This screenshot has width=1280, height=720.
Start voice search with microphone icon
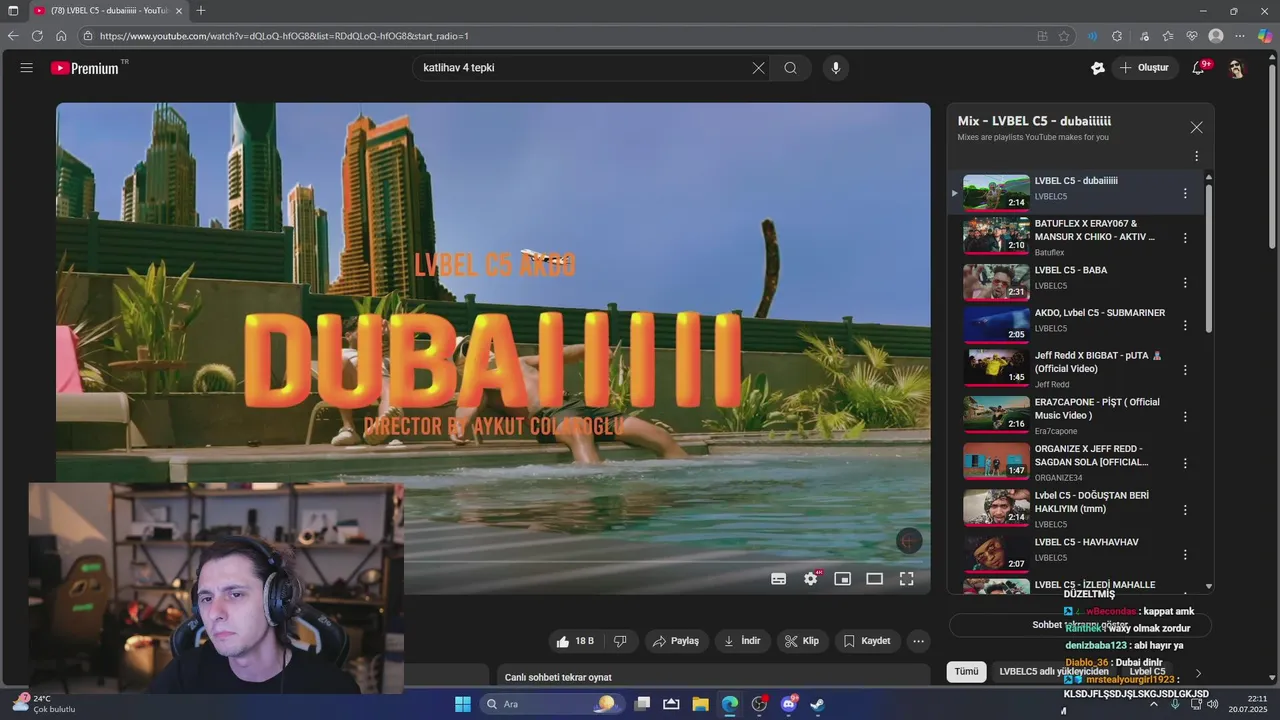coord(836,68)
